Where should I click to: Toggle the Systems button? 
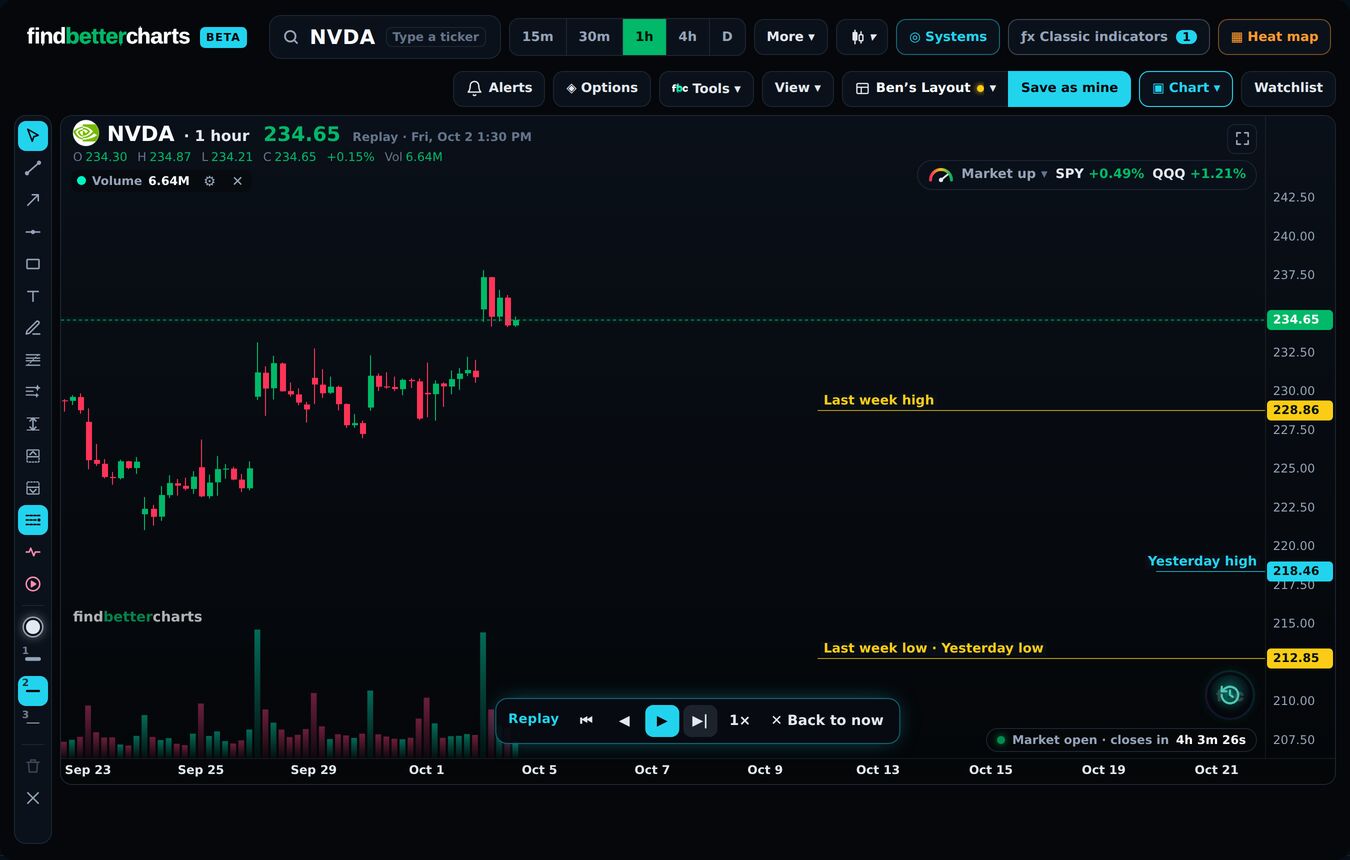click(x=948, y=37)
